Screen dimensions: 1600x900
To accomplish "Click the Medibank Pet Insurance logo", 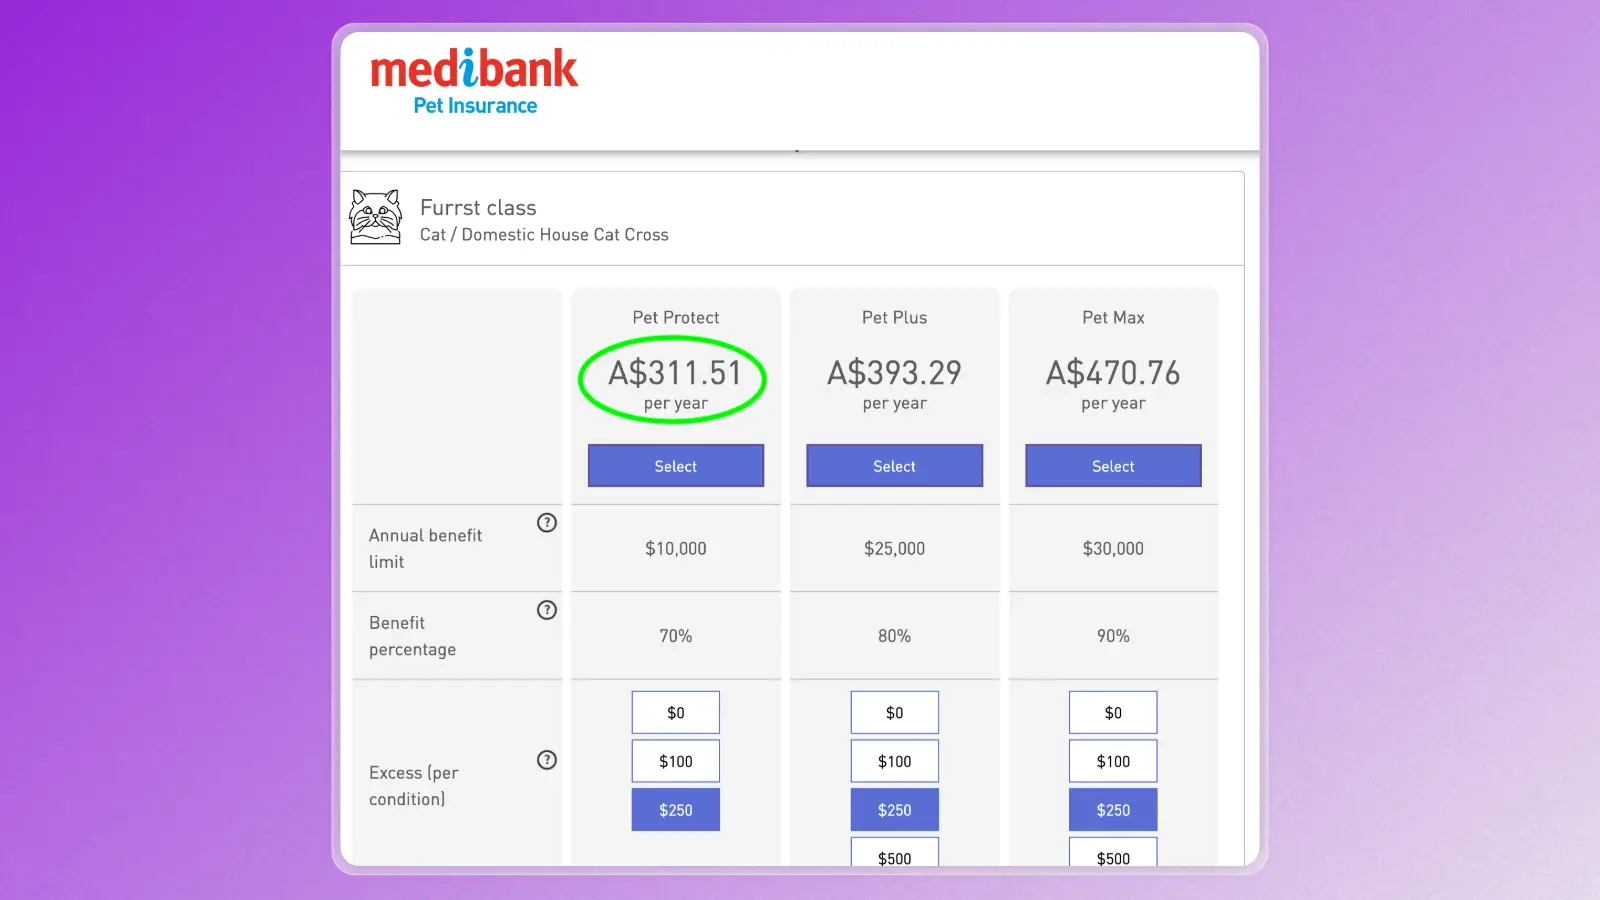I will click(x=473, y=80).
